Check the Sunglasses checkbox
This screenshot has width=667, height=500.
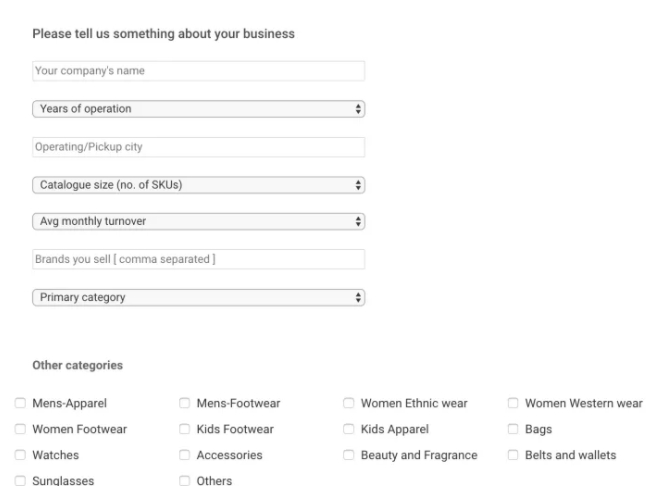click(21, 481)
